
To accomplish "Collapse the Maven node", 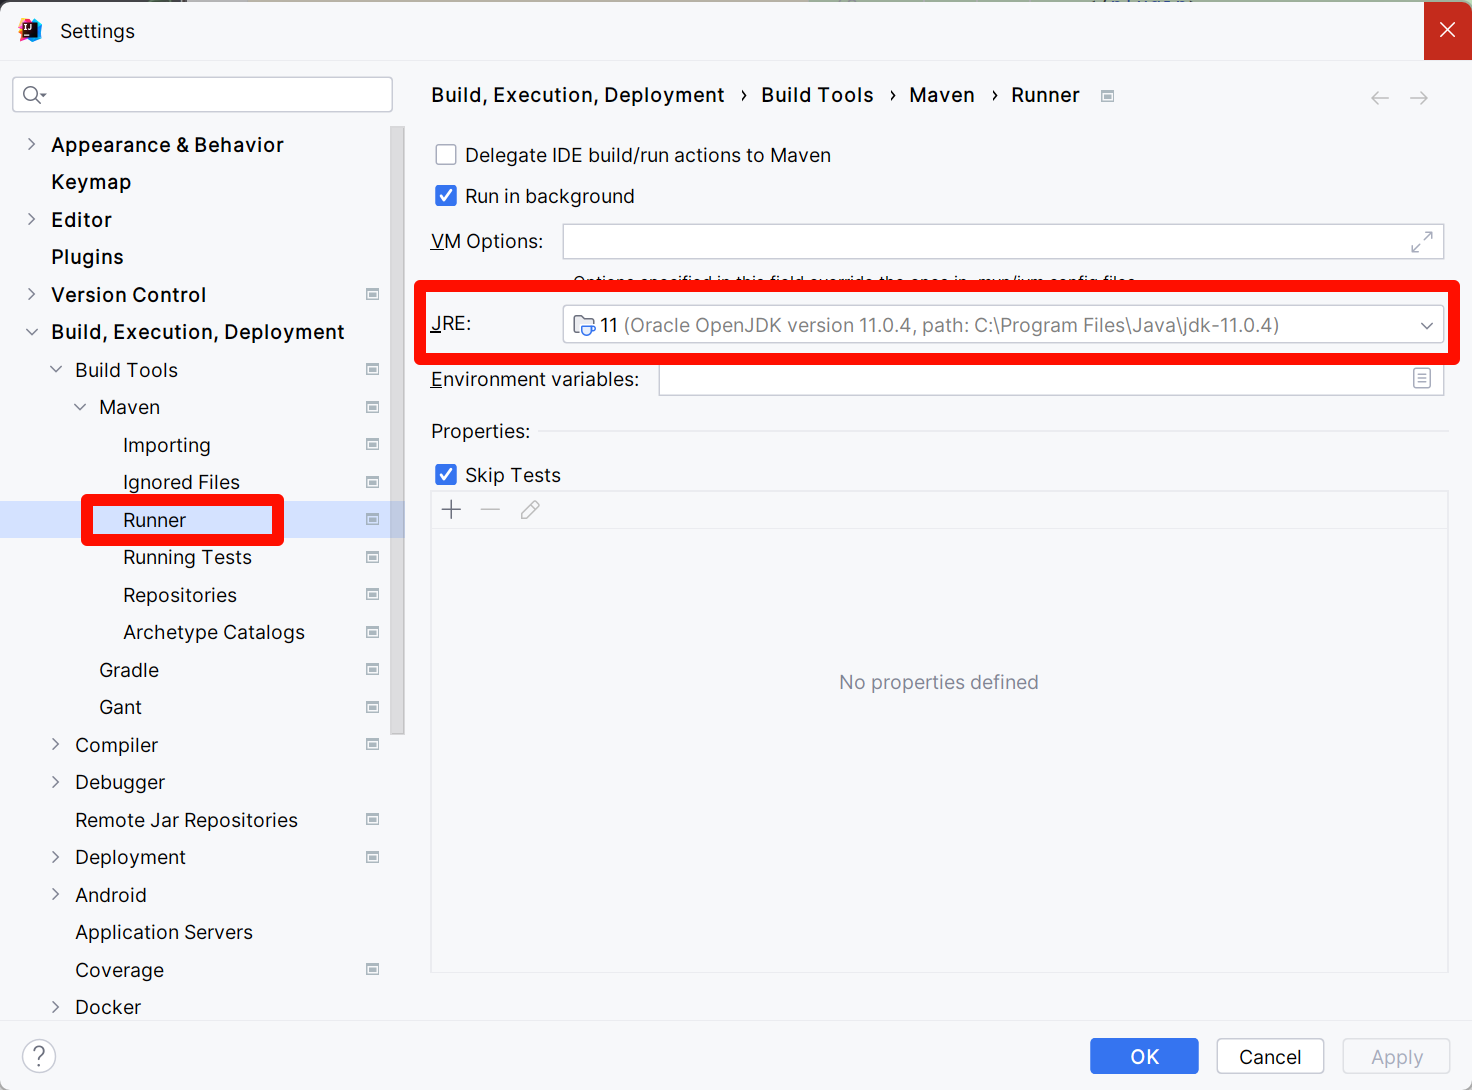I will 80,407.
